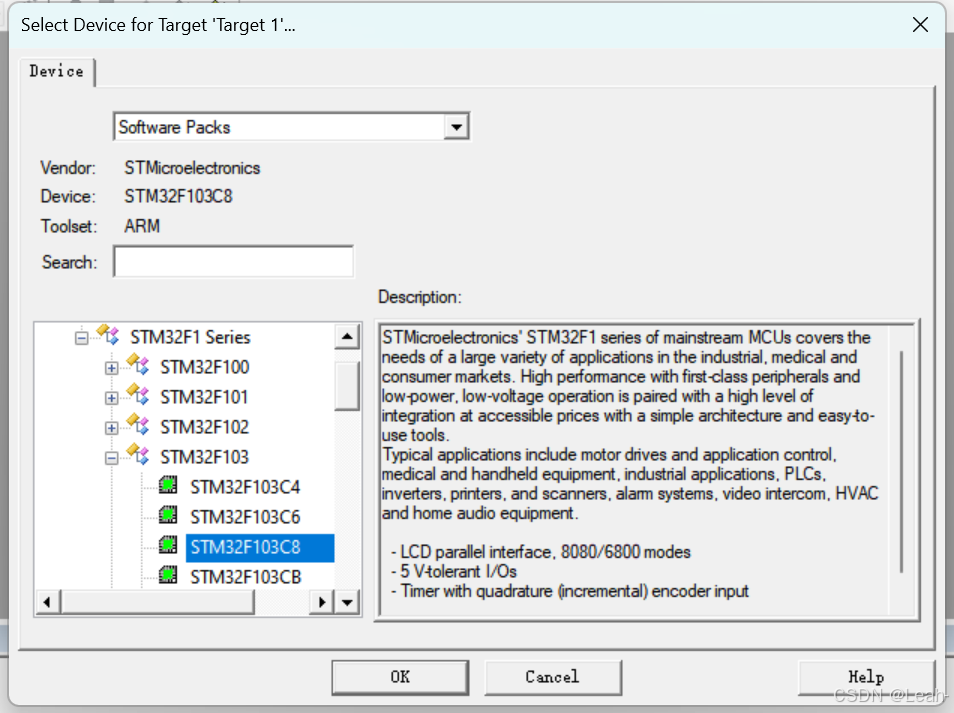954x713 pixels.
Task: Click the STM32F101 subfamily icon
Action: coord(138,395)
